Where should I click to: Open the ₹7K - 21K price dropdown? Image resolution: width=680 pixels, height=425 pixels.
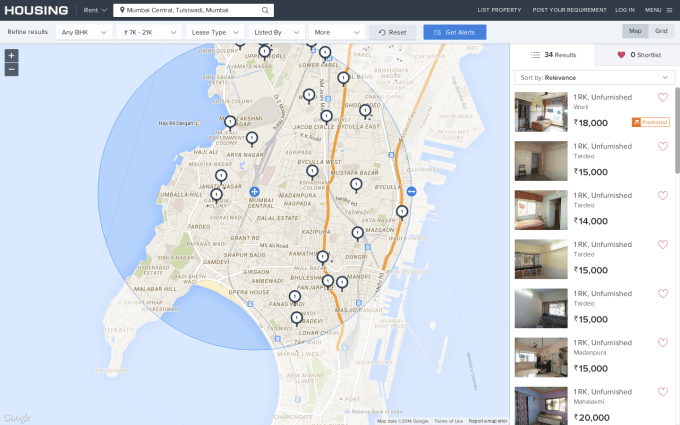coord(149,33)
